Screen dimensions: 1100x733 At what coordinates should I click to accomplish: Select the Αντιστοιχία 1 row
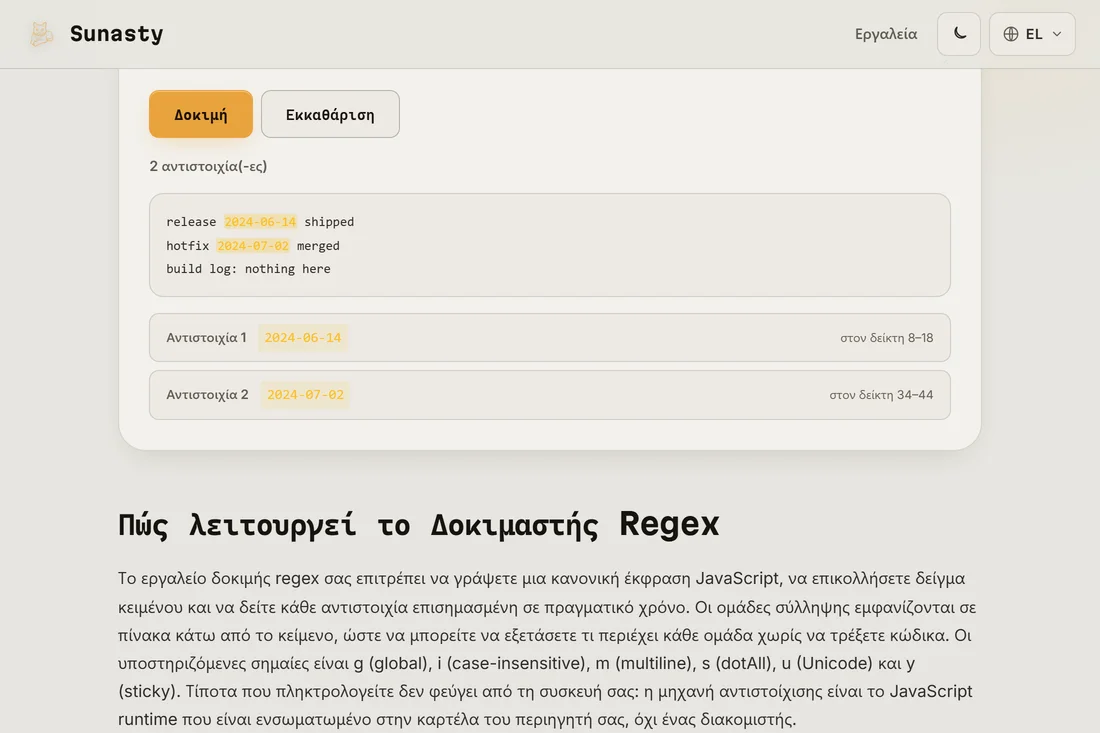click(x=550, y=337)
